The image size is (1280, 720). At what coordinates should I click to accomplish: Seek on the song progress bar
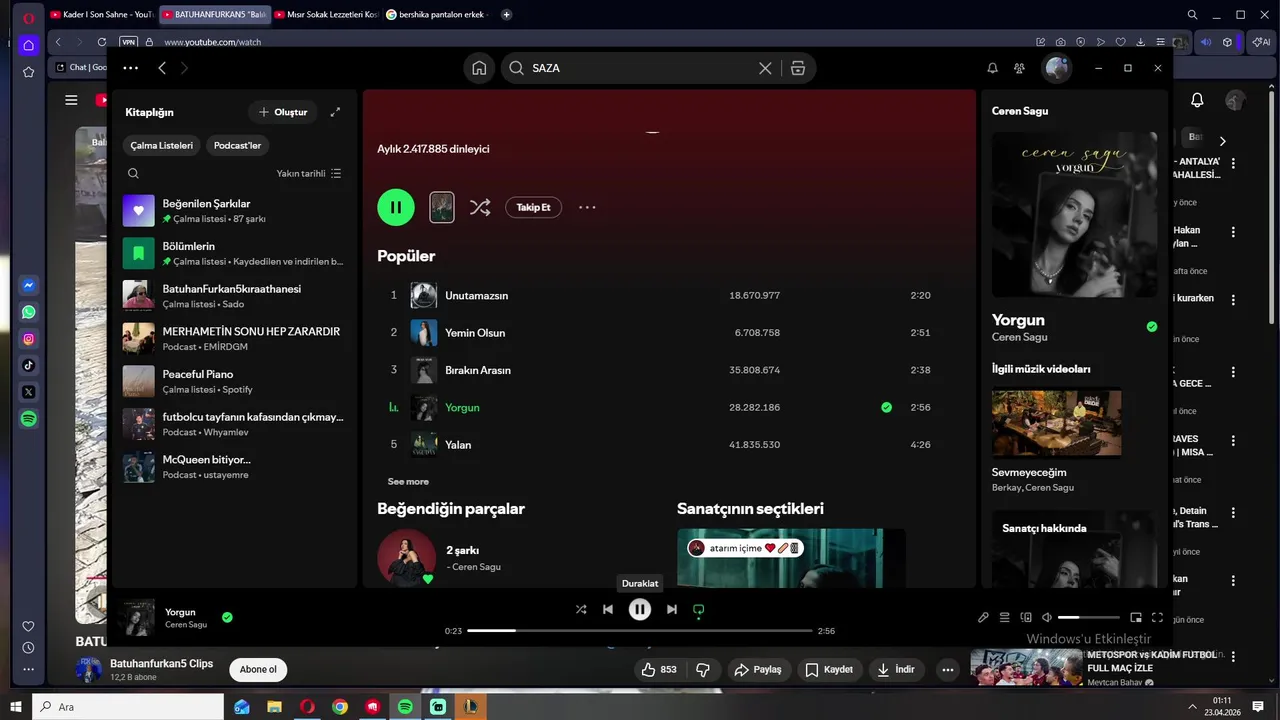click(640, 631)
